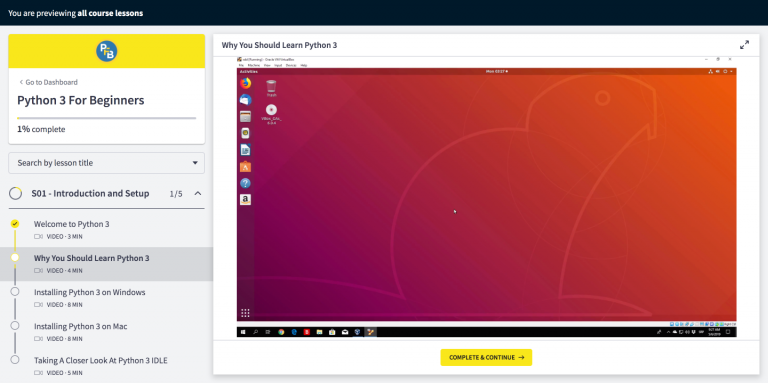
Task: Expand the video to fullscreen view
Action: coord(744,45)
